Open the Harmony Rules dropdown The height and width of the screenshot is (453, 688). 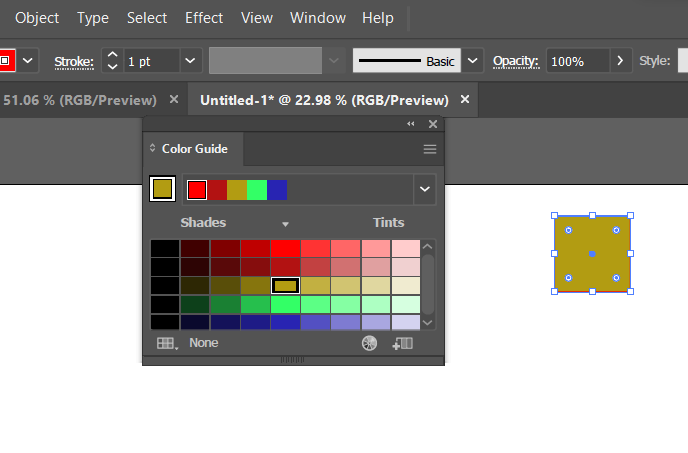pyautogui.click(x=425, y=189)
